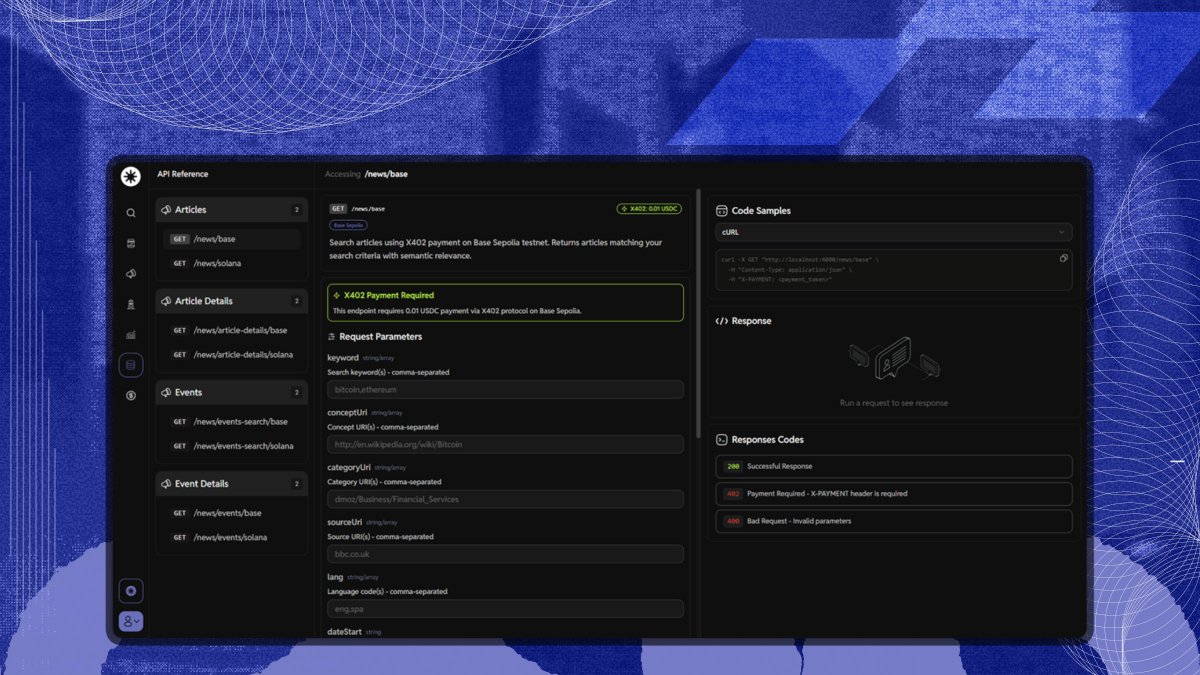Click the conceptUri input field
Screen dimensions: 1200x675
tap(505, 444)
